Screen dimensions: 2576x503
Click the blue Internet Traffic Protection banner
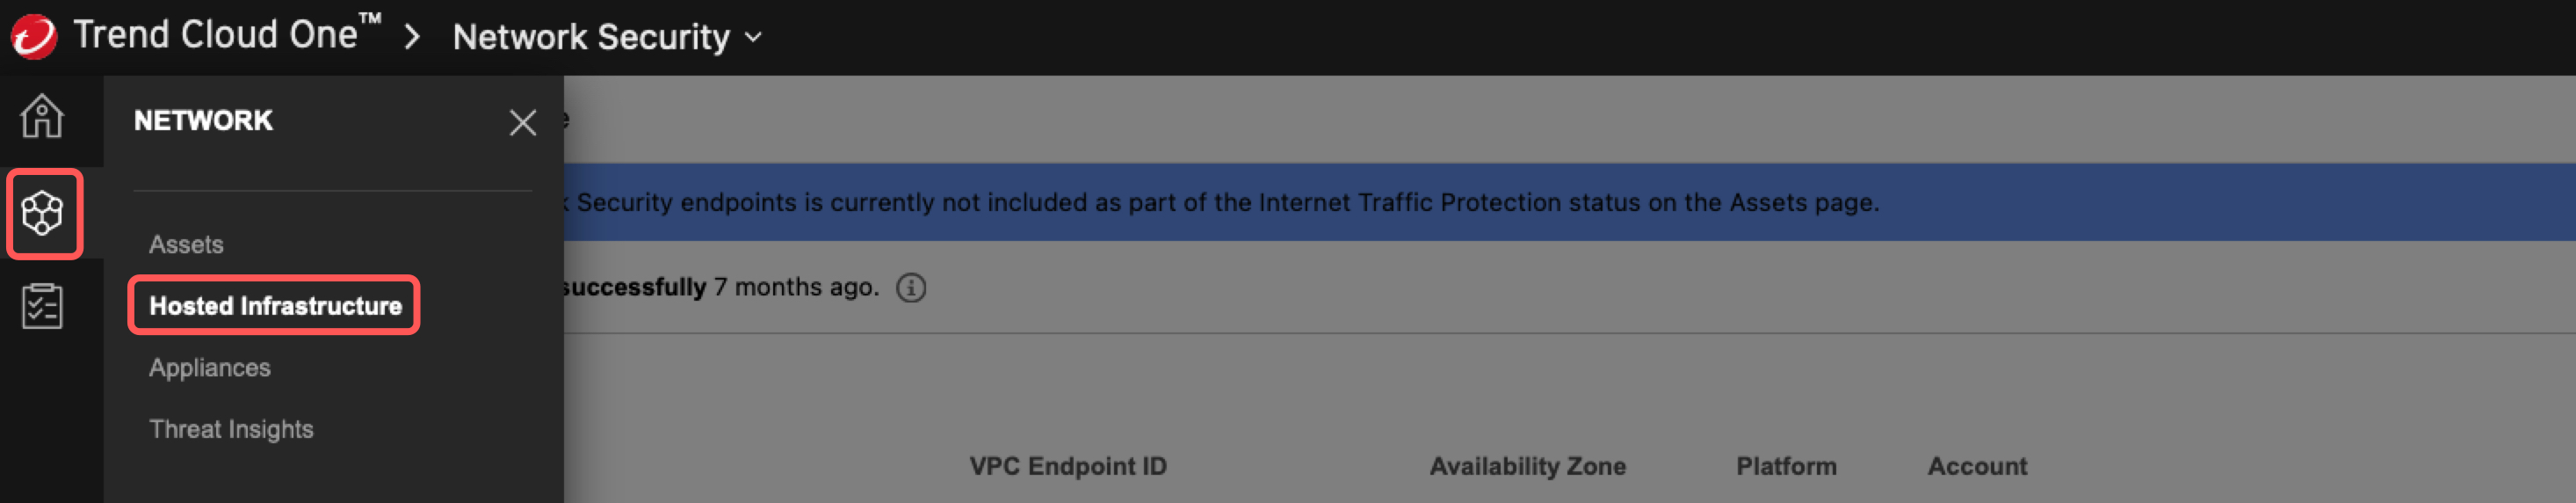coord(1569,202)
